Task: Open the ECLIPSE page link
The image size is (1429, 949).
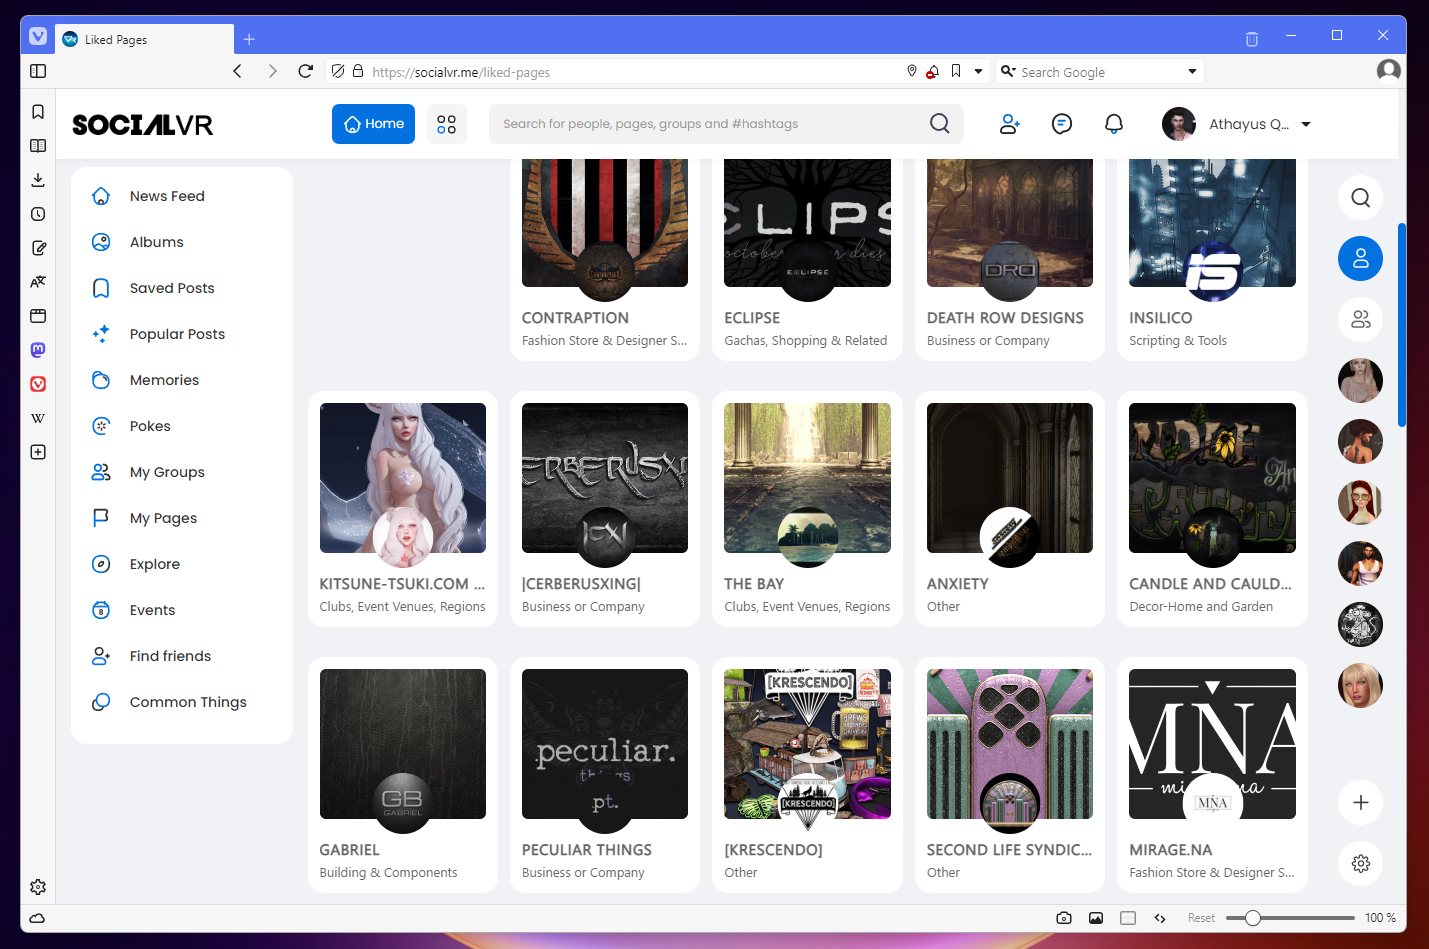Action: pyautogui.click(x=752, y=318)
